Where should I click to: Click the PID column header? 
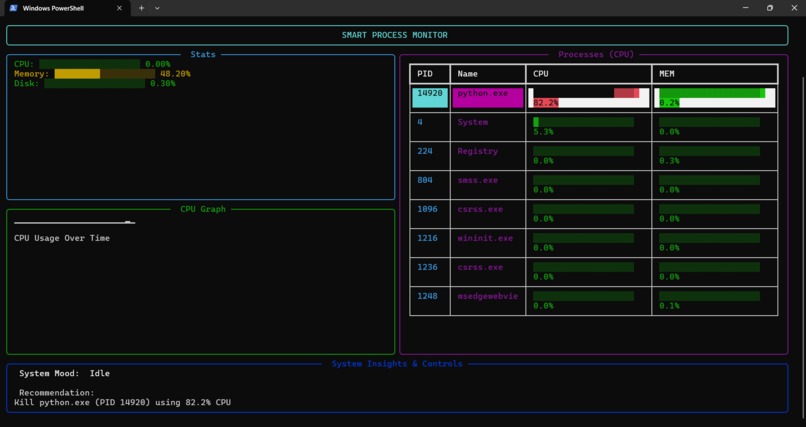tap(425, 74)
